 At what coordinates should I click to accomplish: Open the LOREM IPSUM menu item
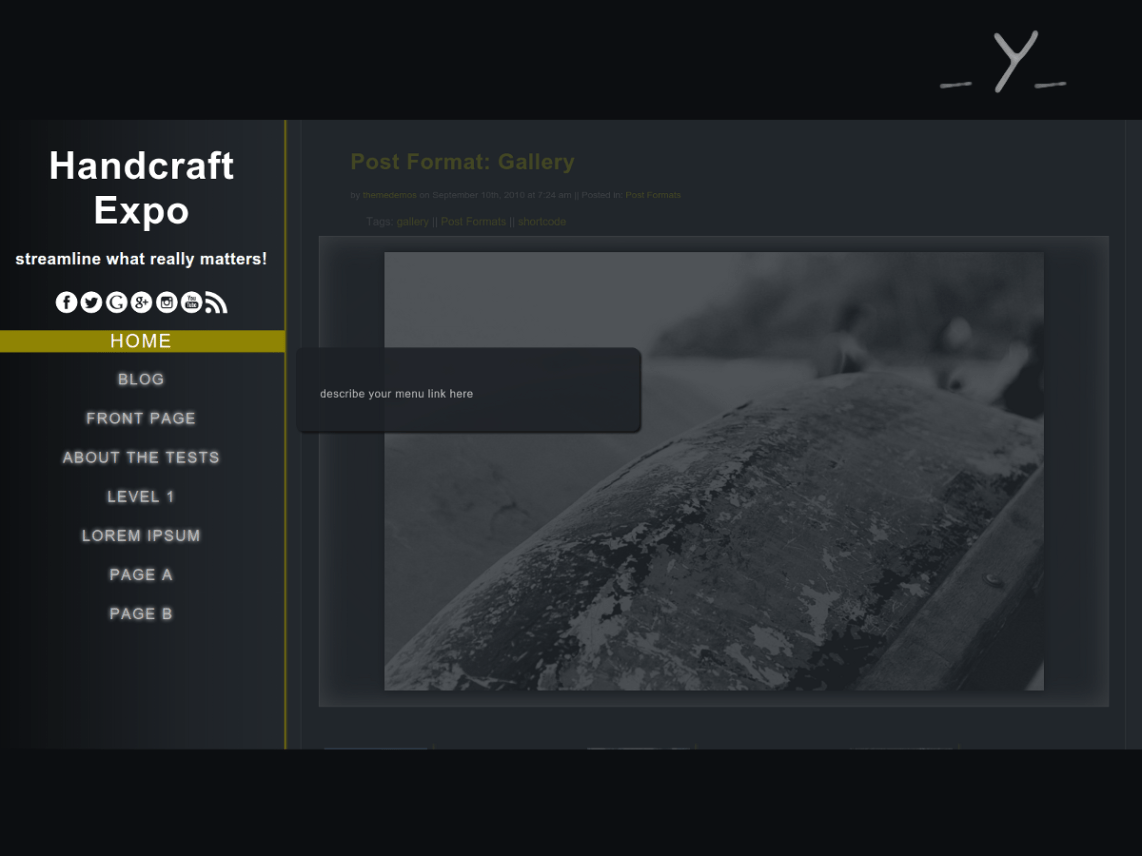[x=140, y=535]
